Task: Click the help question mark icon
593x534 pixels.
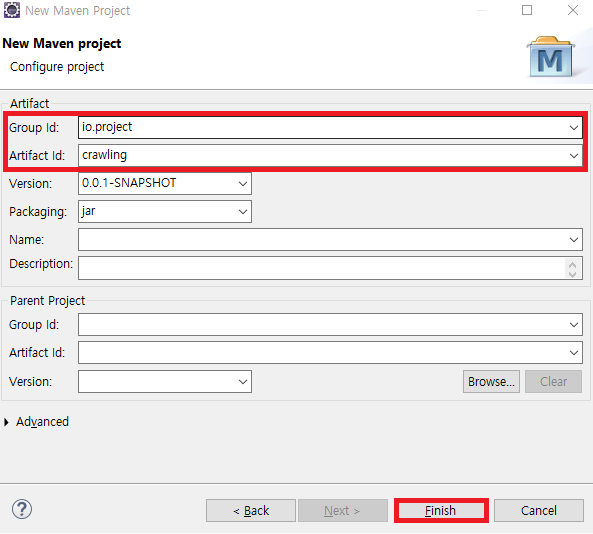Action: pos(22,509)
